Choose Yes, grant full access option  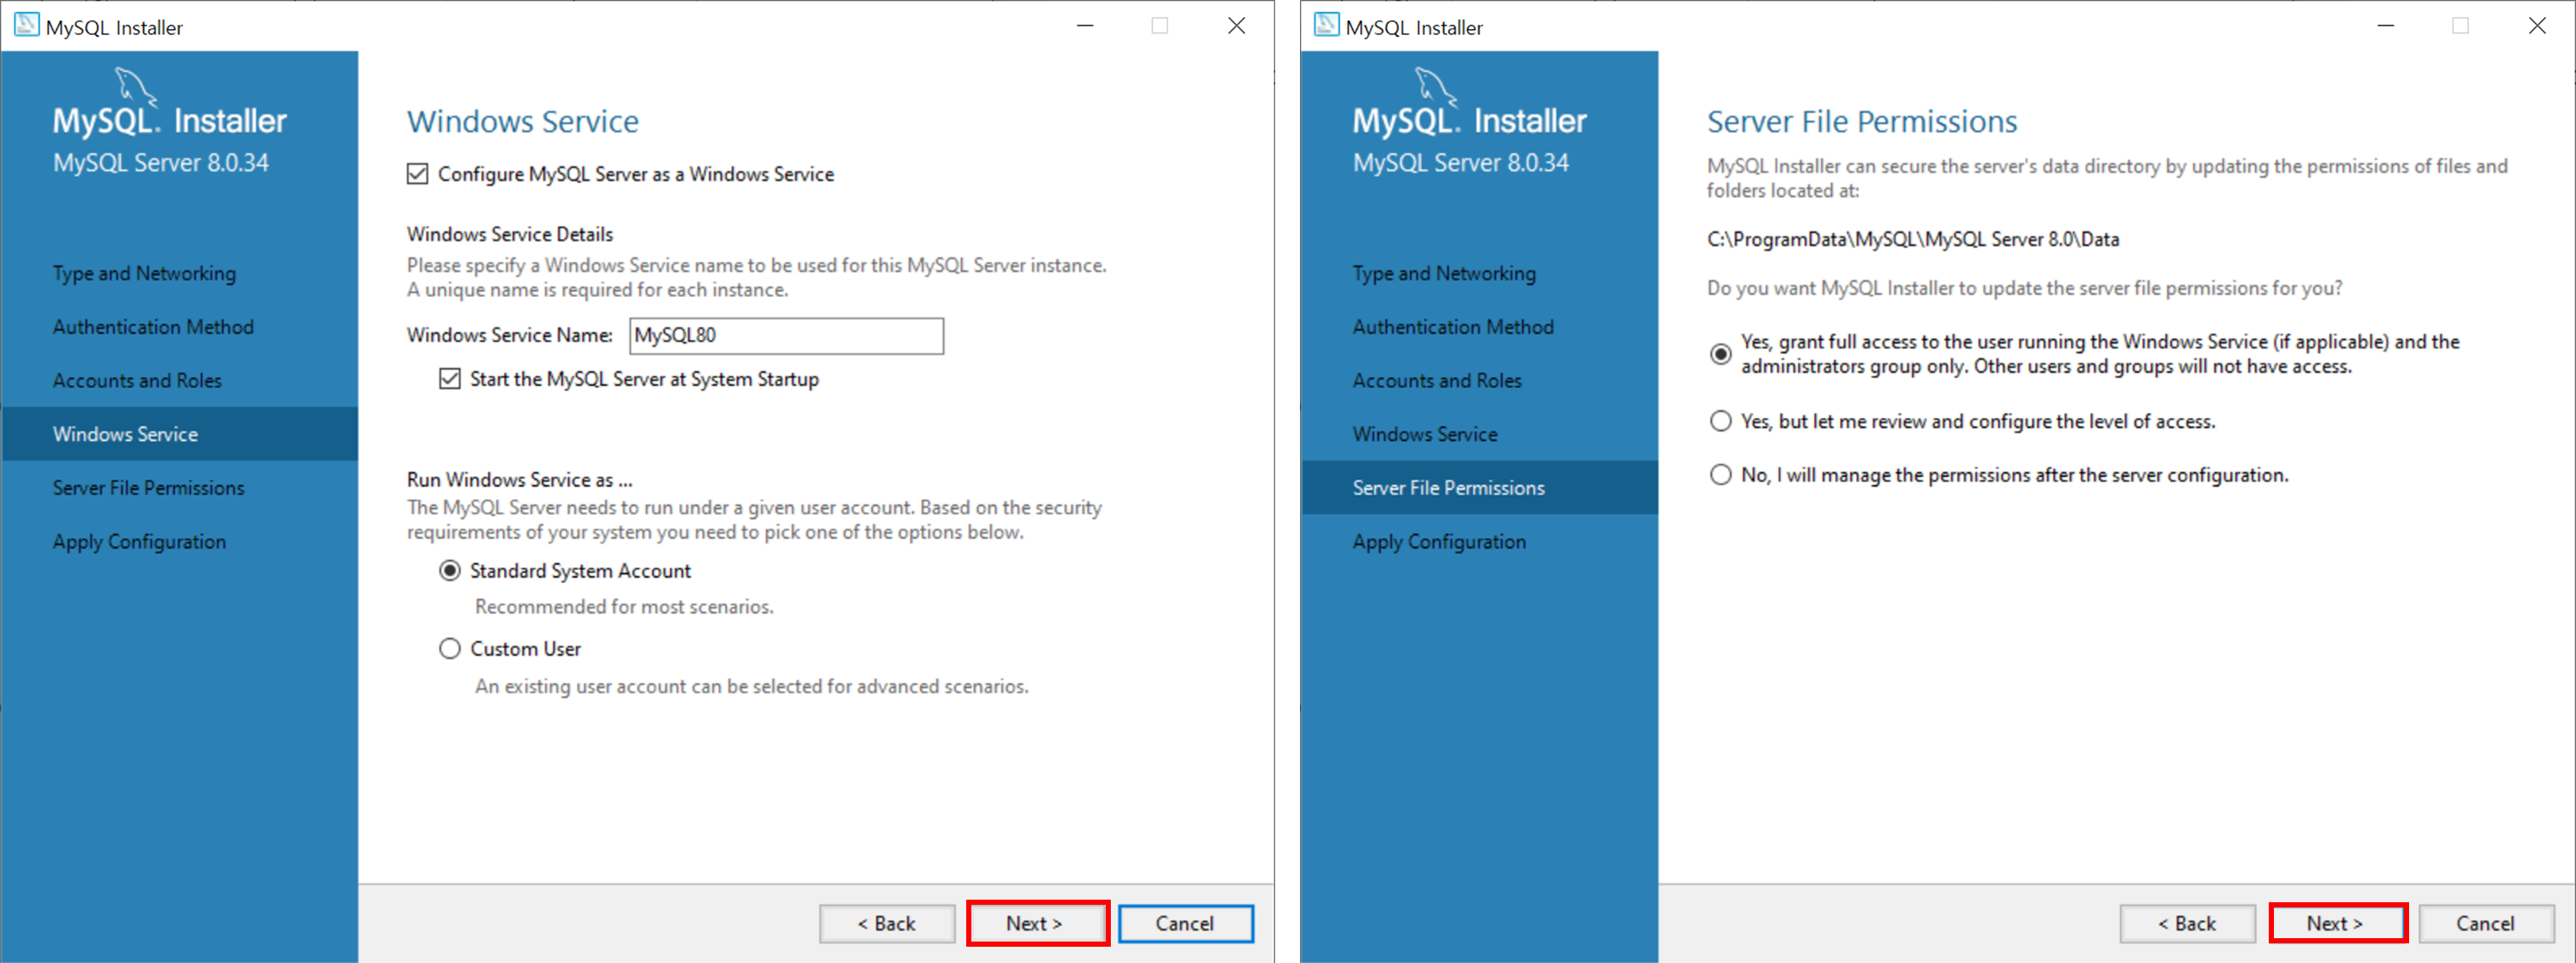click(1720, 354)
